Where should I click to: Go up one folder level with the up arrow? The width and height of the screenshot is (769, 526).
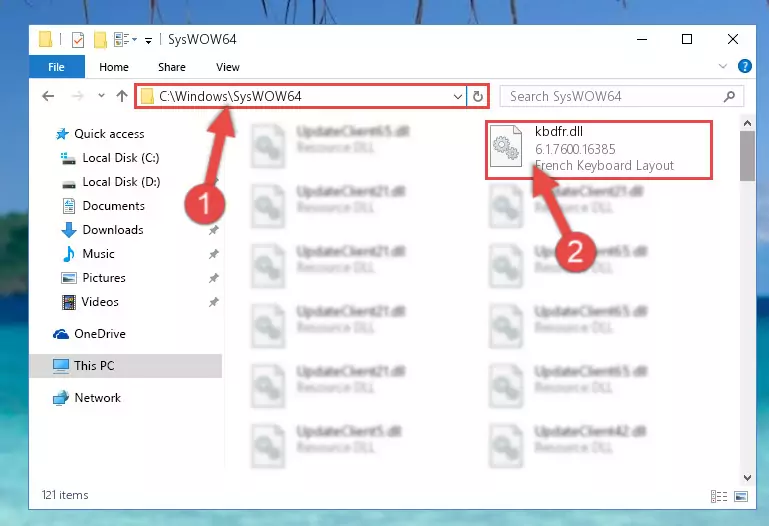(x=122, y=96)
